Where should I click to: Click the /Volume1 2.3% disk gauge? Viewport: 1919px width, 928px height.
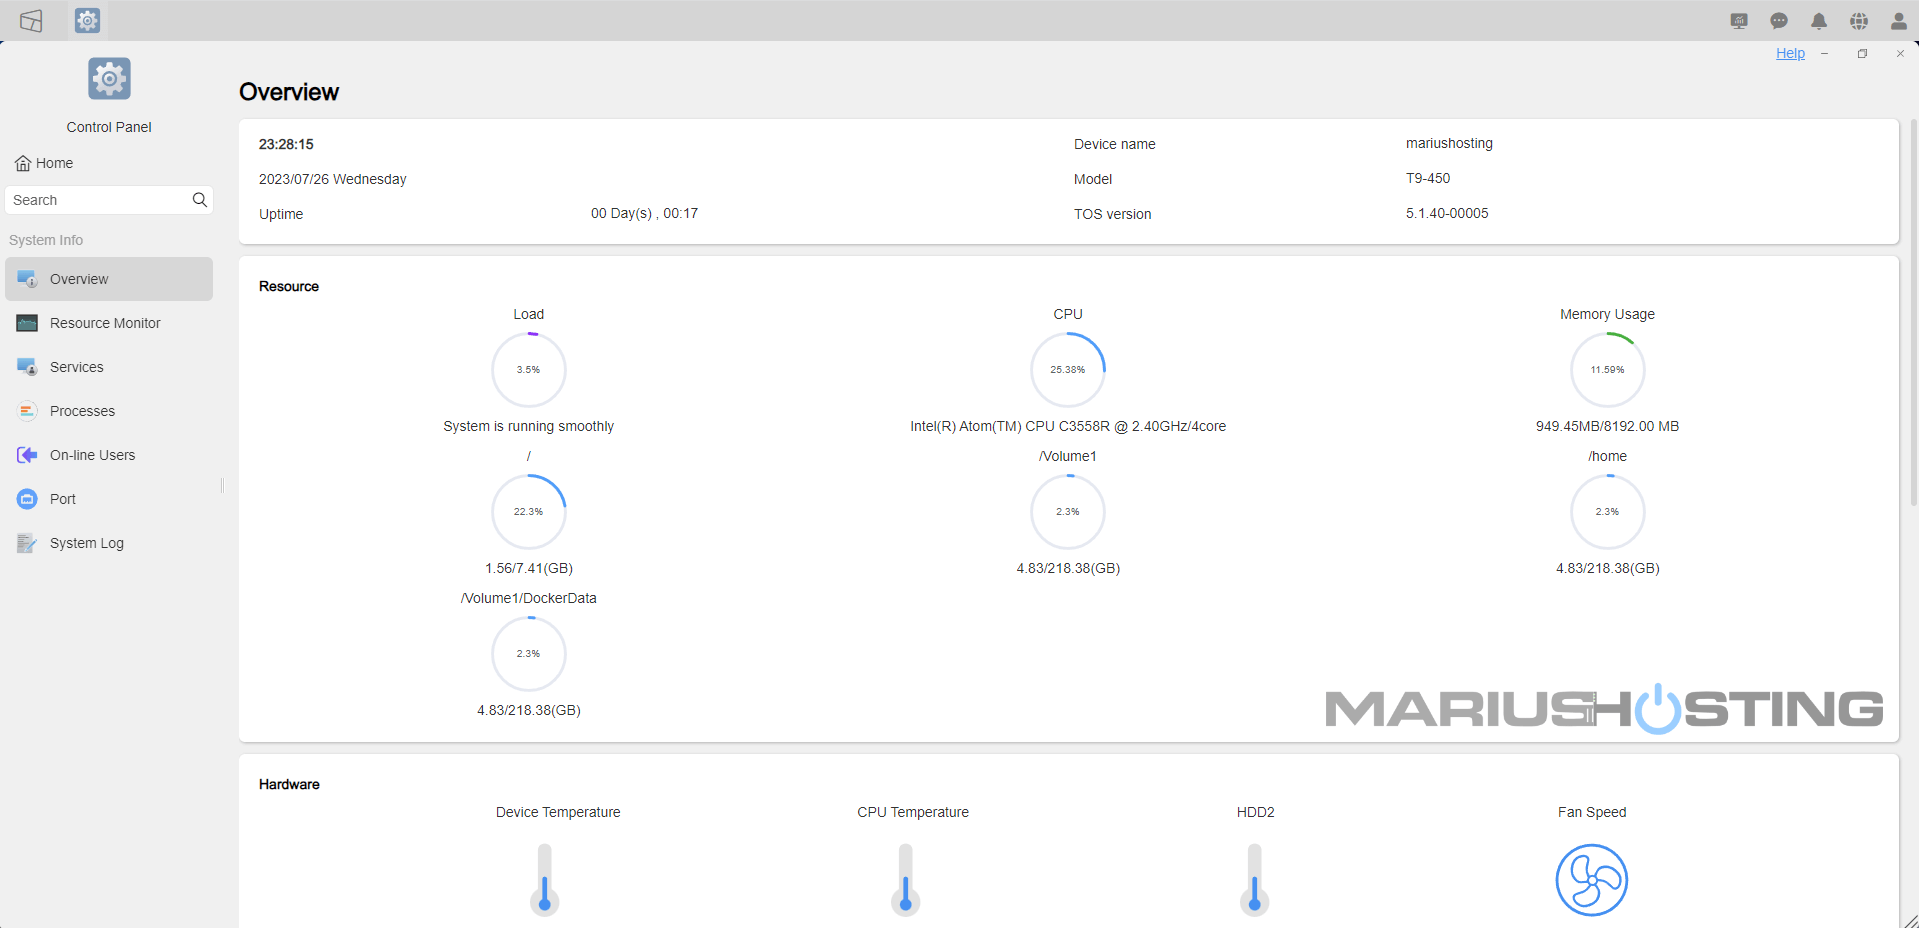click(1068, 511)
